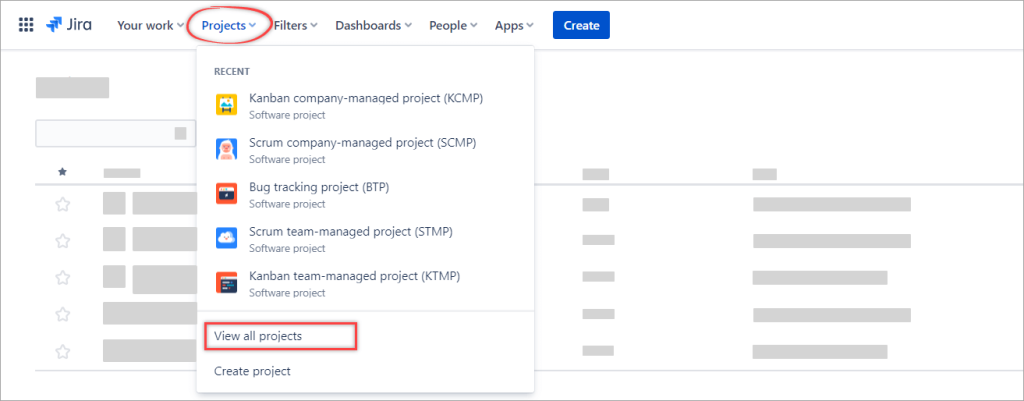Select Bug tracking project (BTP)
Image resolution: width=1024 pixels, height=401 pixels.
coord(365,195)
